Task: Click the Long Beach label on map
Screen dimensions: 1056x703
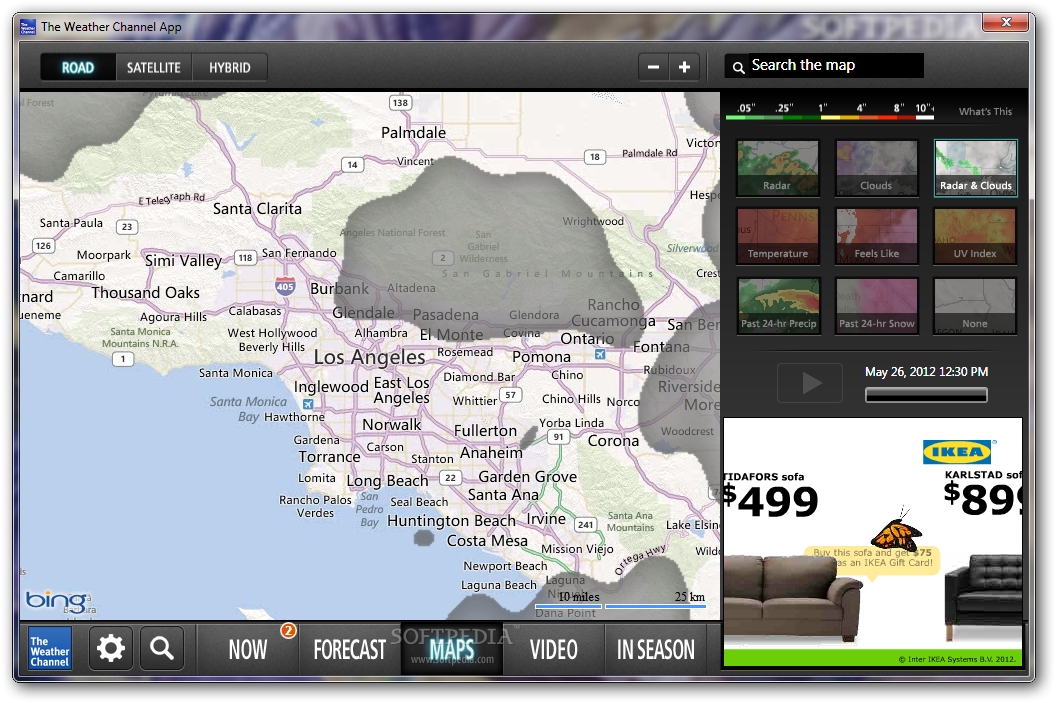Action: click(387, 481)
